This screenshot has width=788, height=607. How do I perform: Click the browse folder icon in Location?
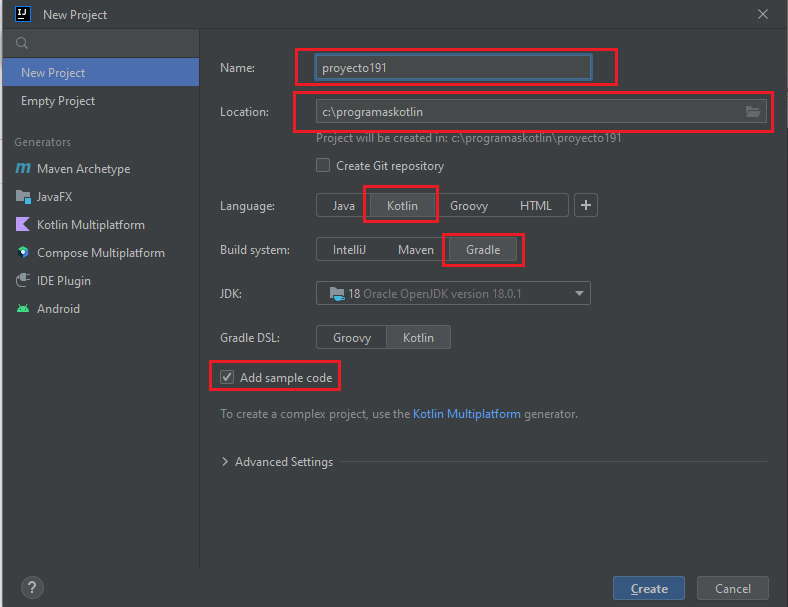point(752,112)
